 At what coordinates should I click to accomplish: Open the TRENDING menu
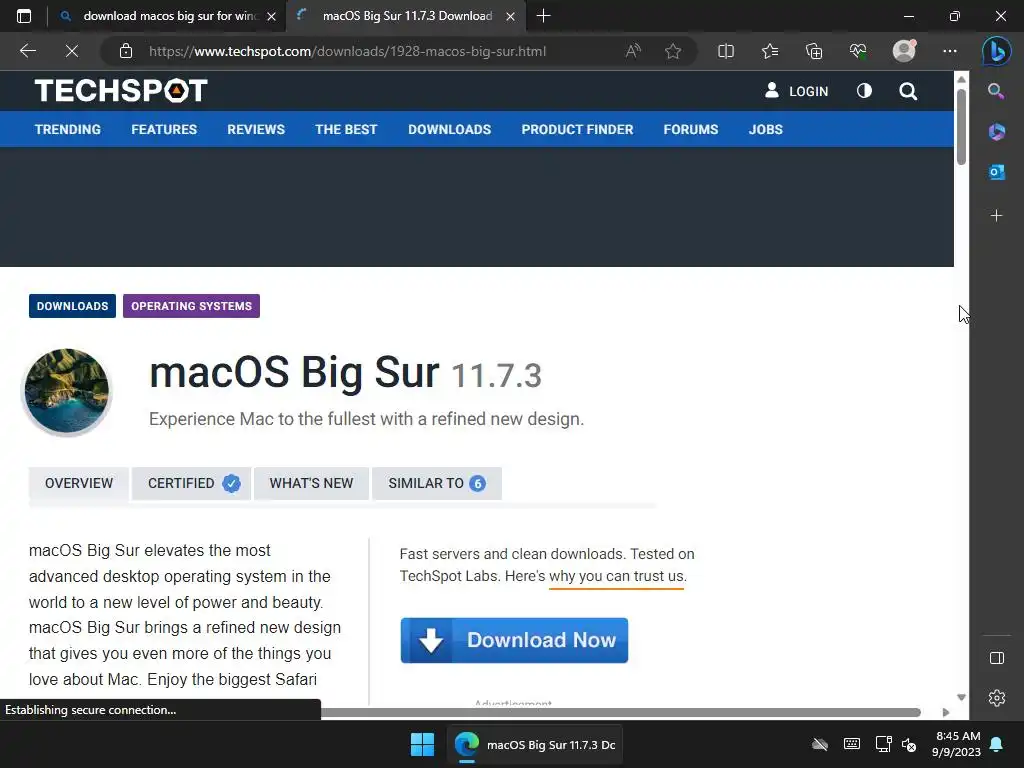pyautogui.click(x=68, y=129)
